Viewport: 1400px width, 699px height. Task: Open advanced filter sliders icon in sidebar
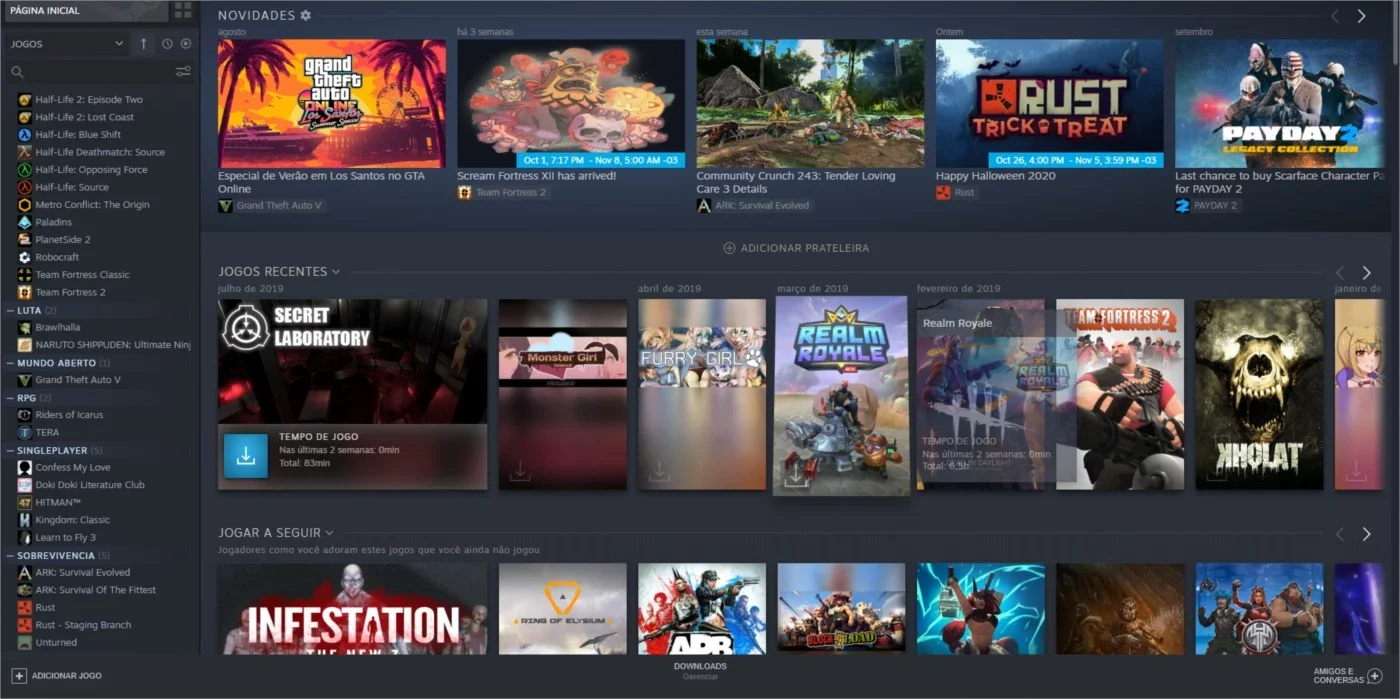(x=183, y=72)
